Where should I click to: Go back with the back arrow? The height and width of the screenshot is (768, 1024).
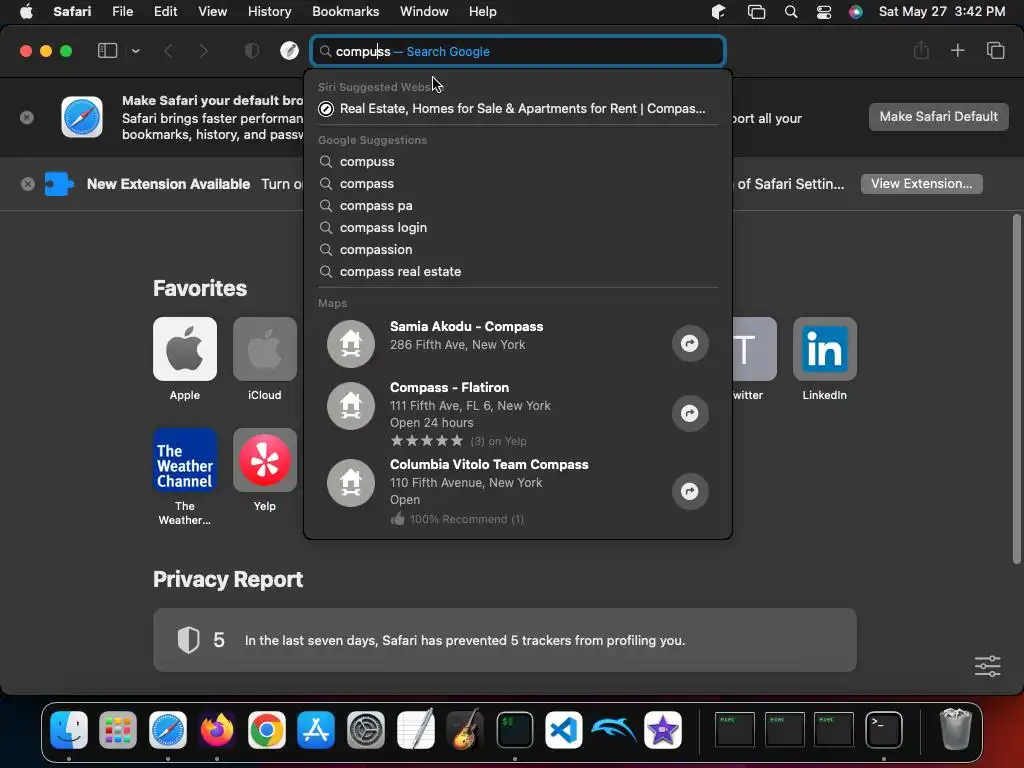pyautogui.click(x=168, y=51)
